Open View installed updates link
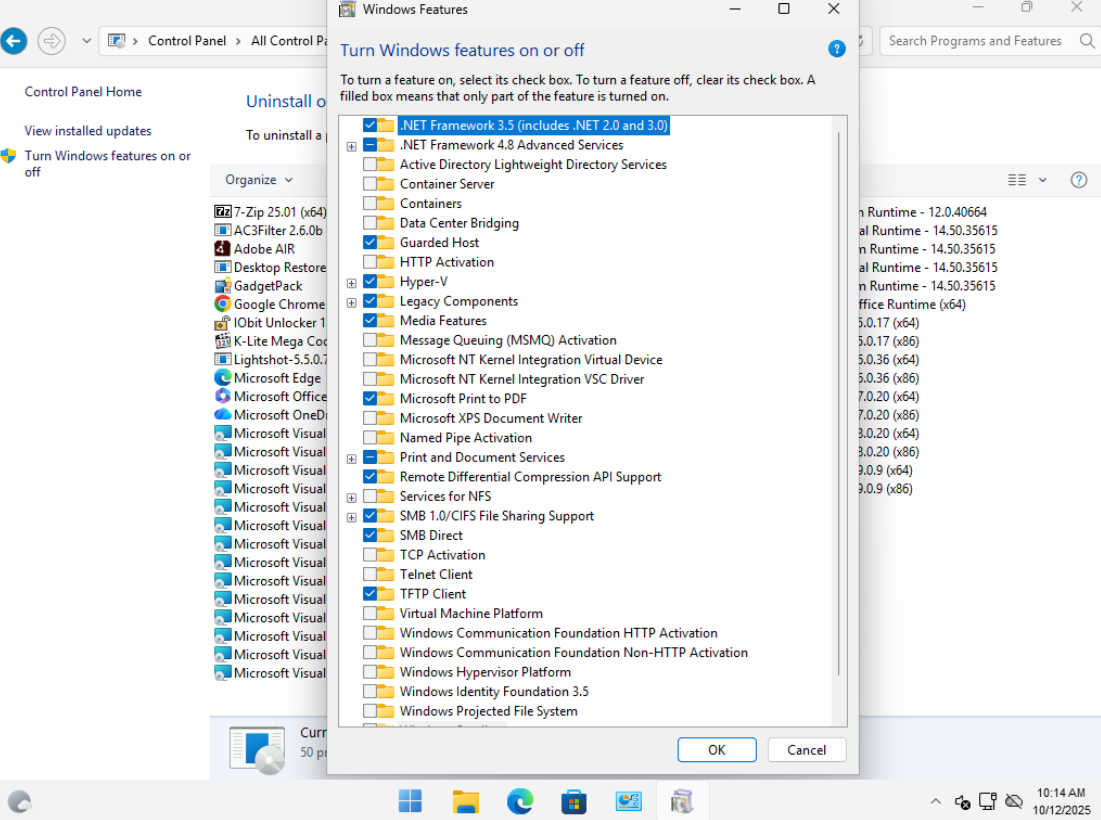The width and height of the screenshot is (1101, 820). tap(88, 131)
